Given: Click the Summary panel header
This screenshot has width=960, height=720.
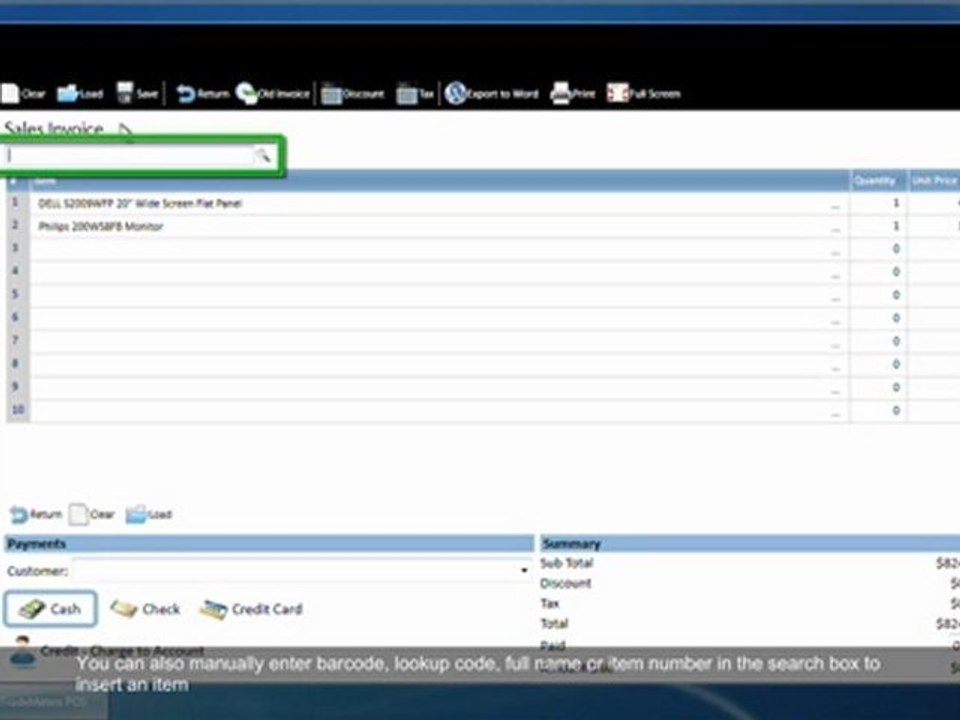Looking at the screenshot, I should pyautogui.click(x=750, y=544).
